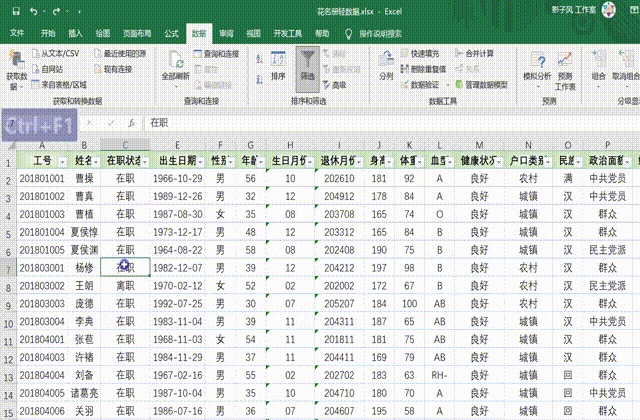Open the 获取数据 (Get Data) menu
Screen dimensions: 640x420
click(x=16, y=70)
